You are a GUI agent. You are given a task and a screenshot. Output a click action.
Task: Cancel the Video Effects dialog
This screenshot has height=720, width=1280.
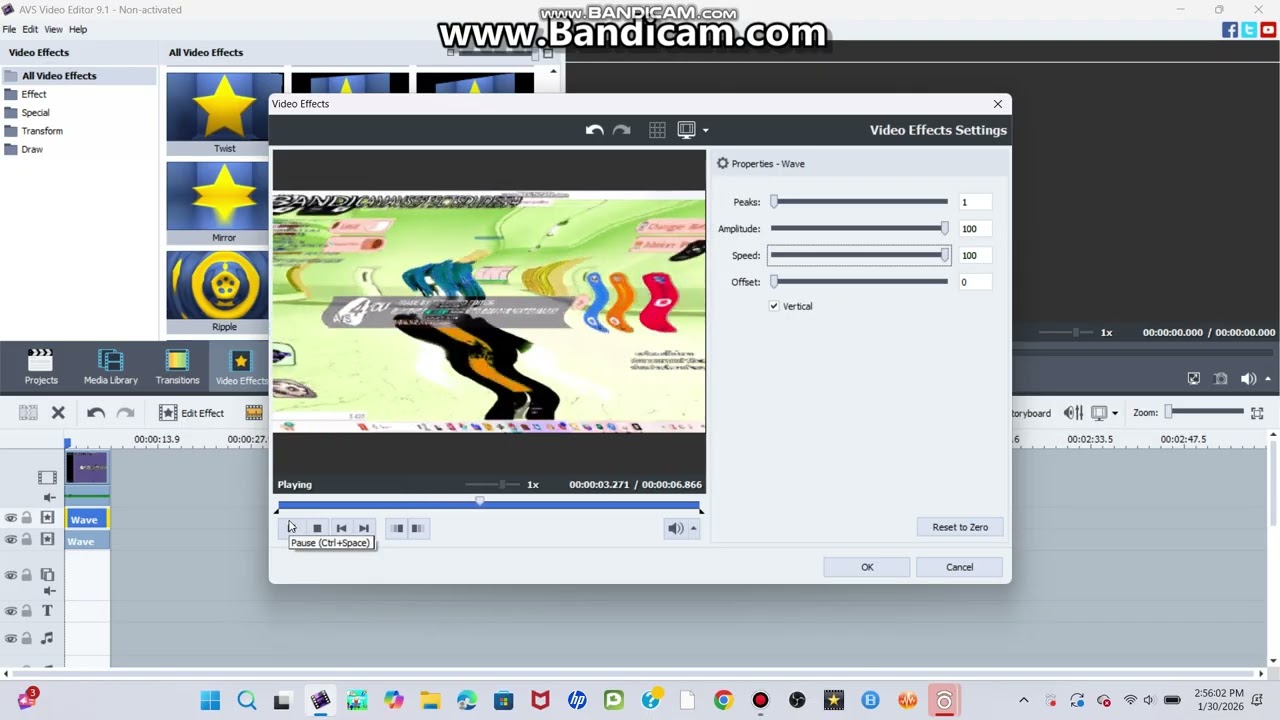(959, 567)
